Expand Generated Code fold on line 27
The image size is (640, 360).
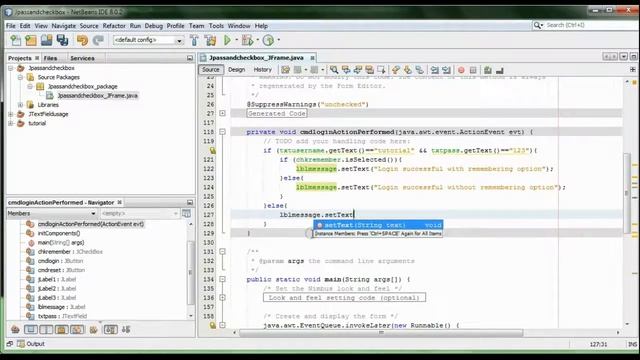click(x=222, y=113)
